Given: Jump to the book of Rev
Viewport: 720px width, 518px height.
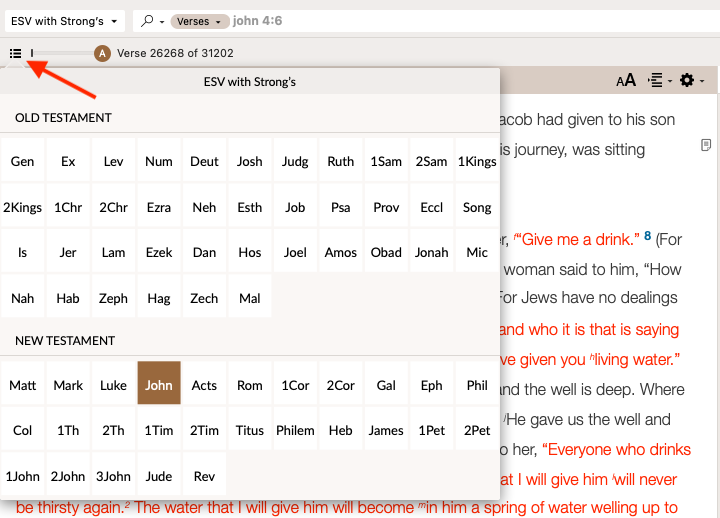Looking at the screenshot, I should click(x=204, y=476).
